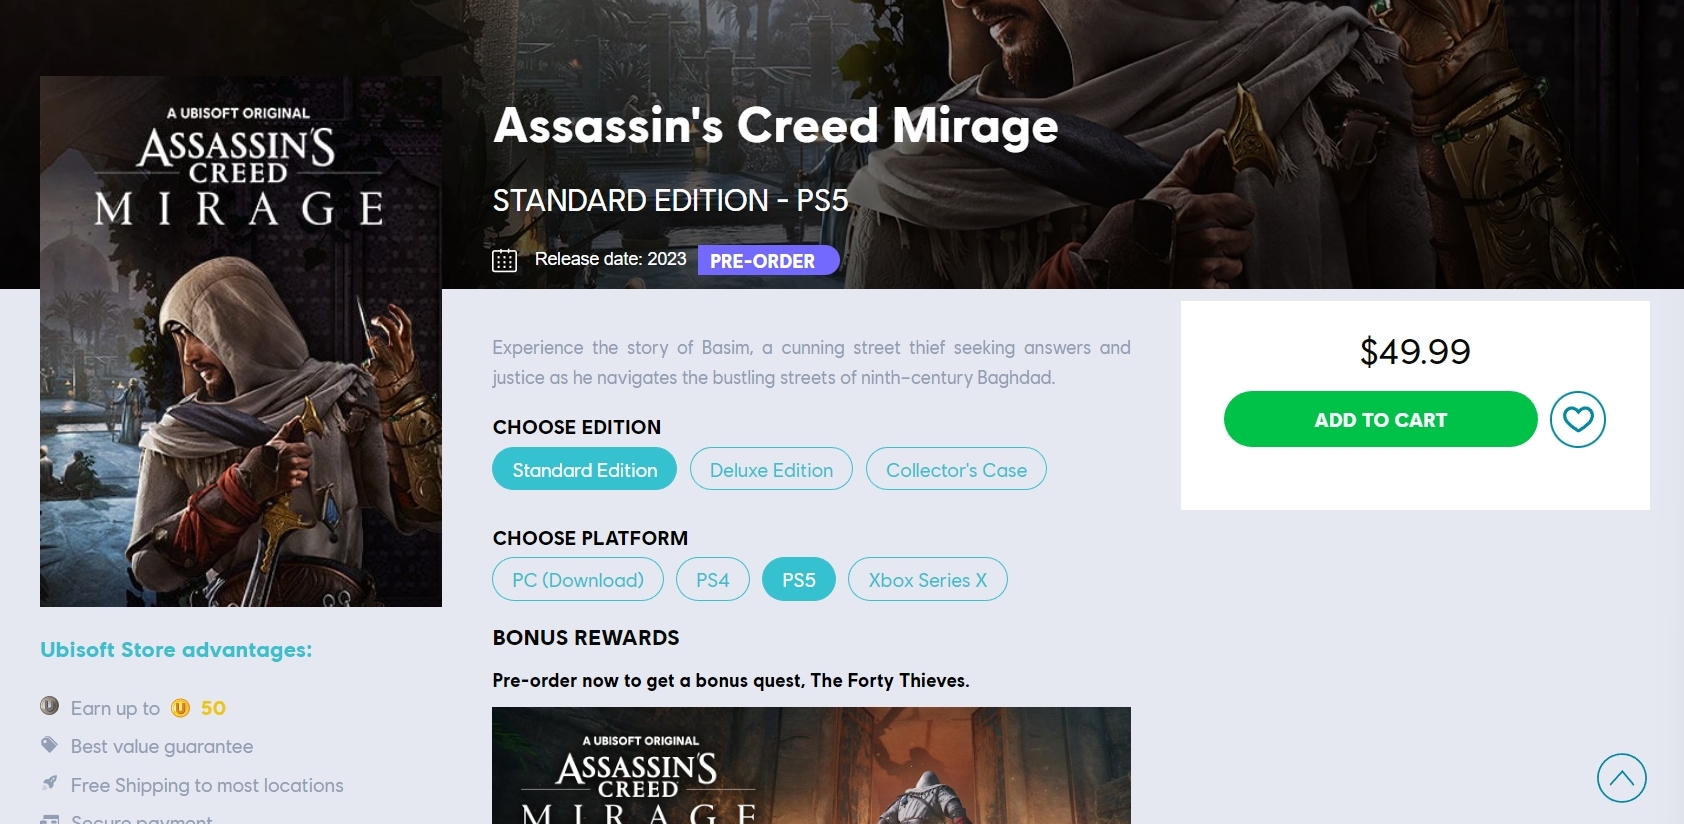Select the PS4 platform
Image resolution: width=1684 pixels, height=824 pixels.
click(712, 579)
